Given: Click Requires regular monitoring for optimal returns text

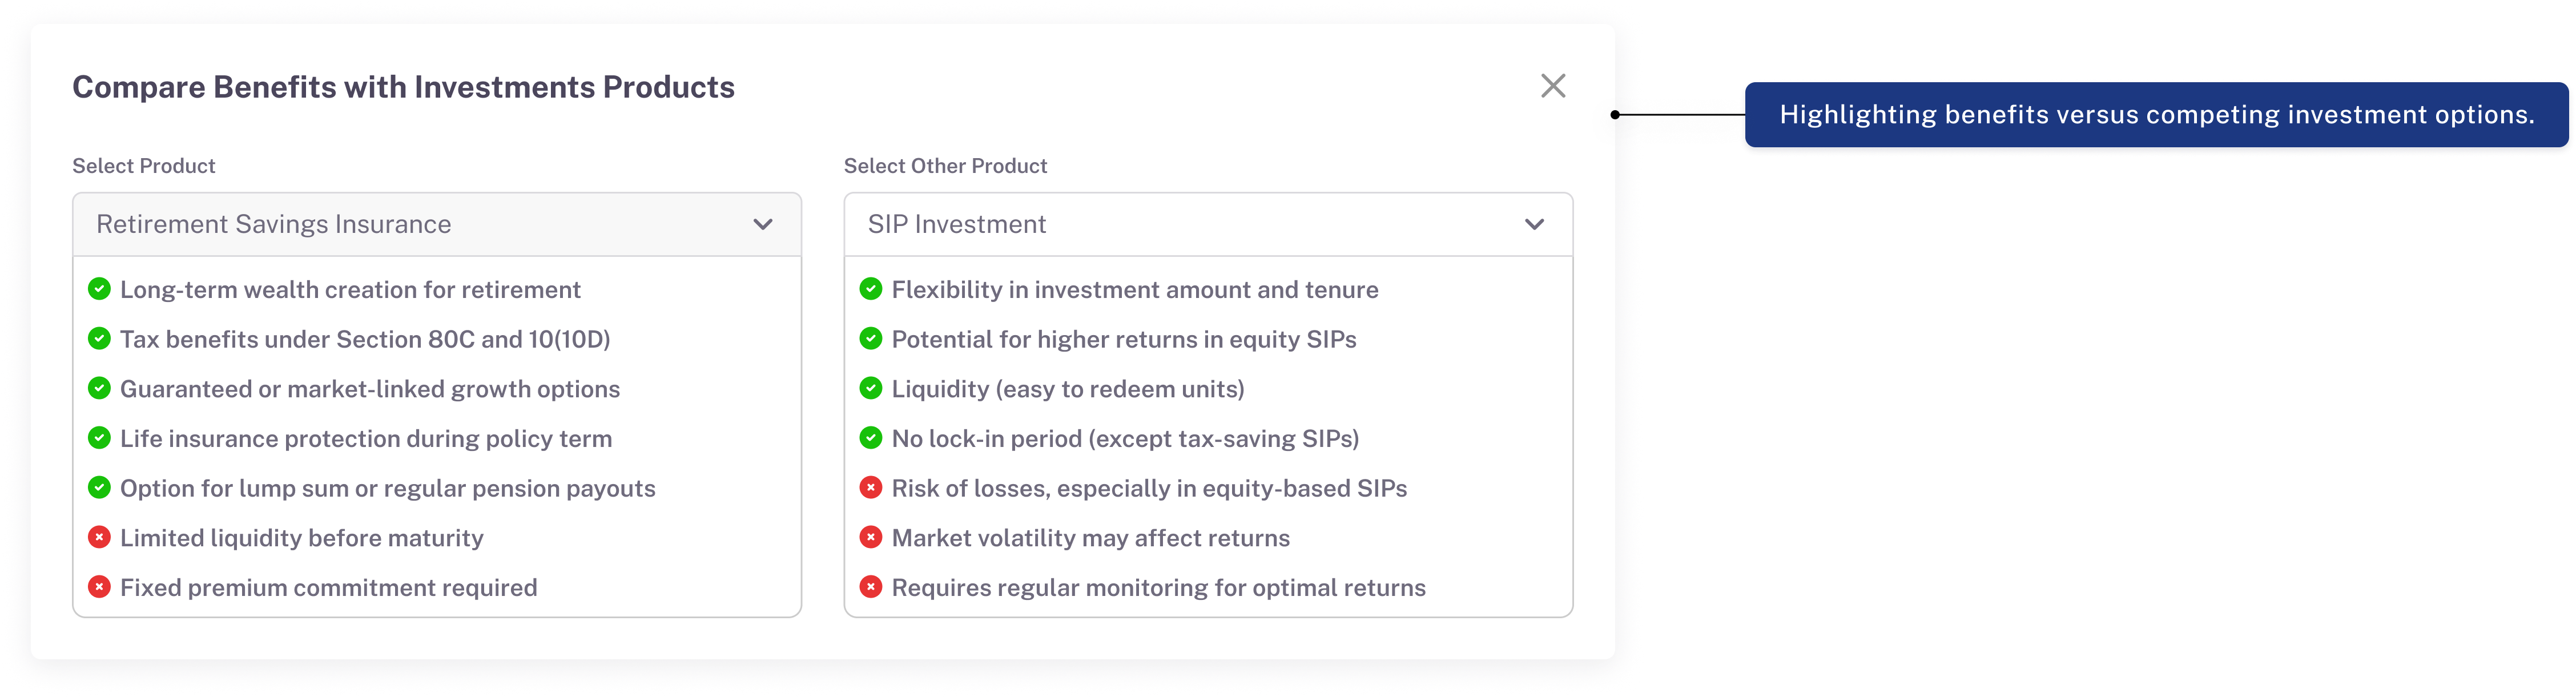Looking at the screenshot, I should (1158, 588).
